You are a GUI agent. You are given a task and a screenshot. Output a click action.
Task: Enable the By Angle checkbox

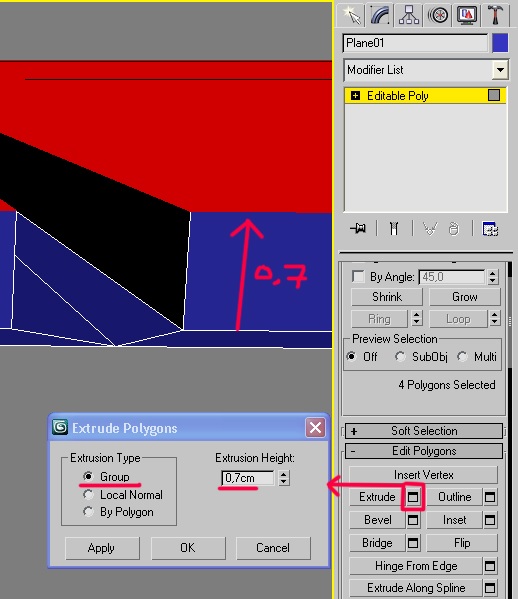point(358,276)
